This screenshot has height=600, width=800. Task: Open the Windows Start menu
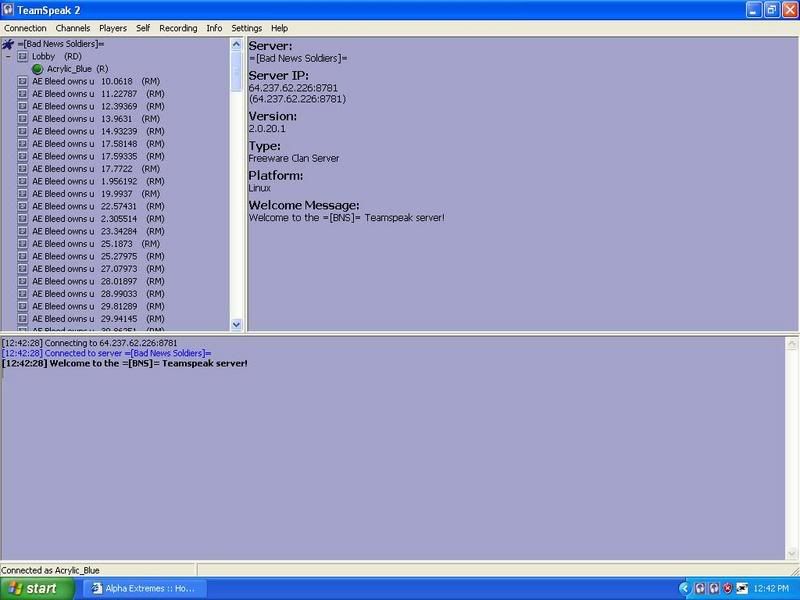tap(37, 589)
